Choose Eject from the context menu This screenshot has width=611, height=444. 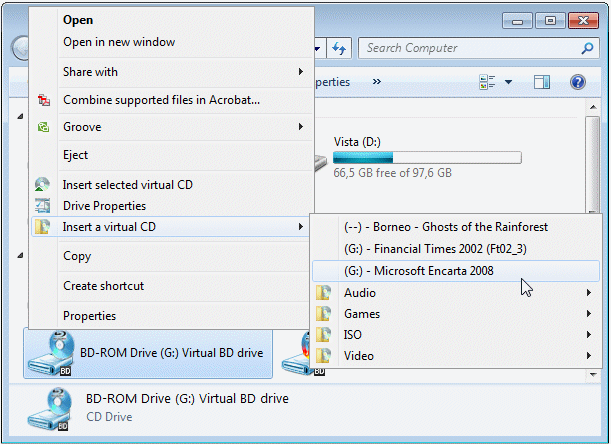click(76, 155)
